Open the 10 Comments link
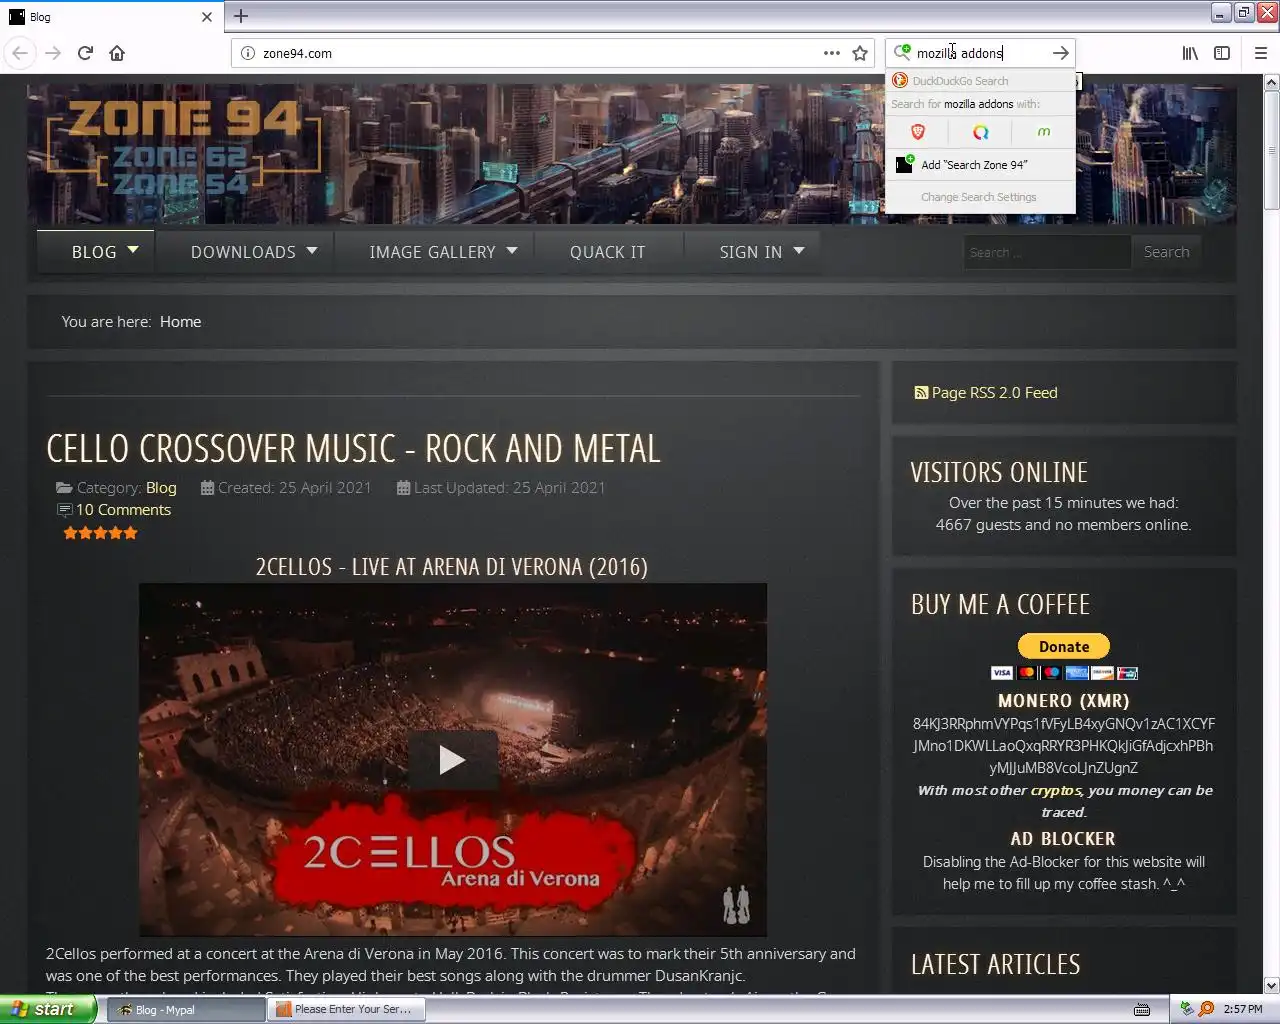The image size is (1280, 1024). (x=123, y=510)
